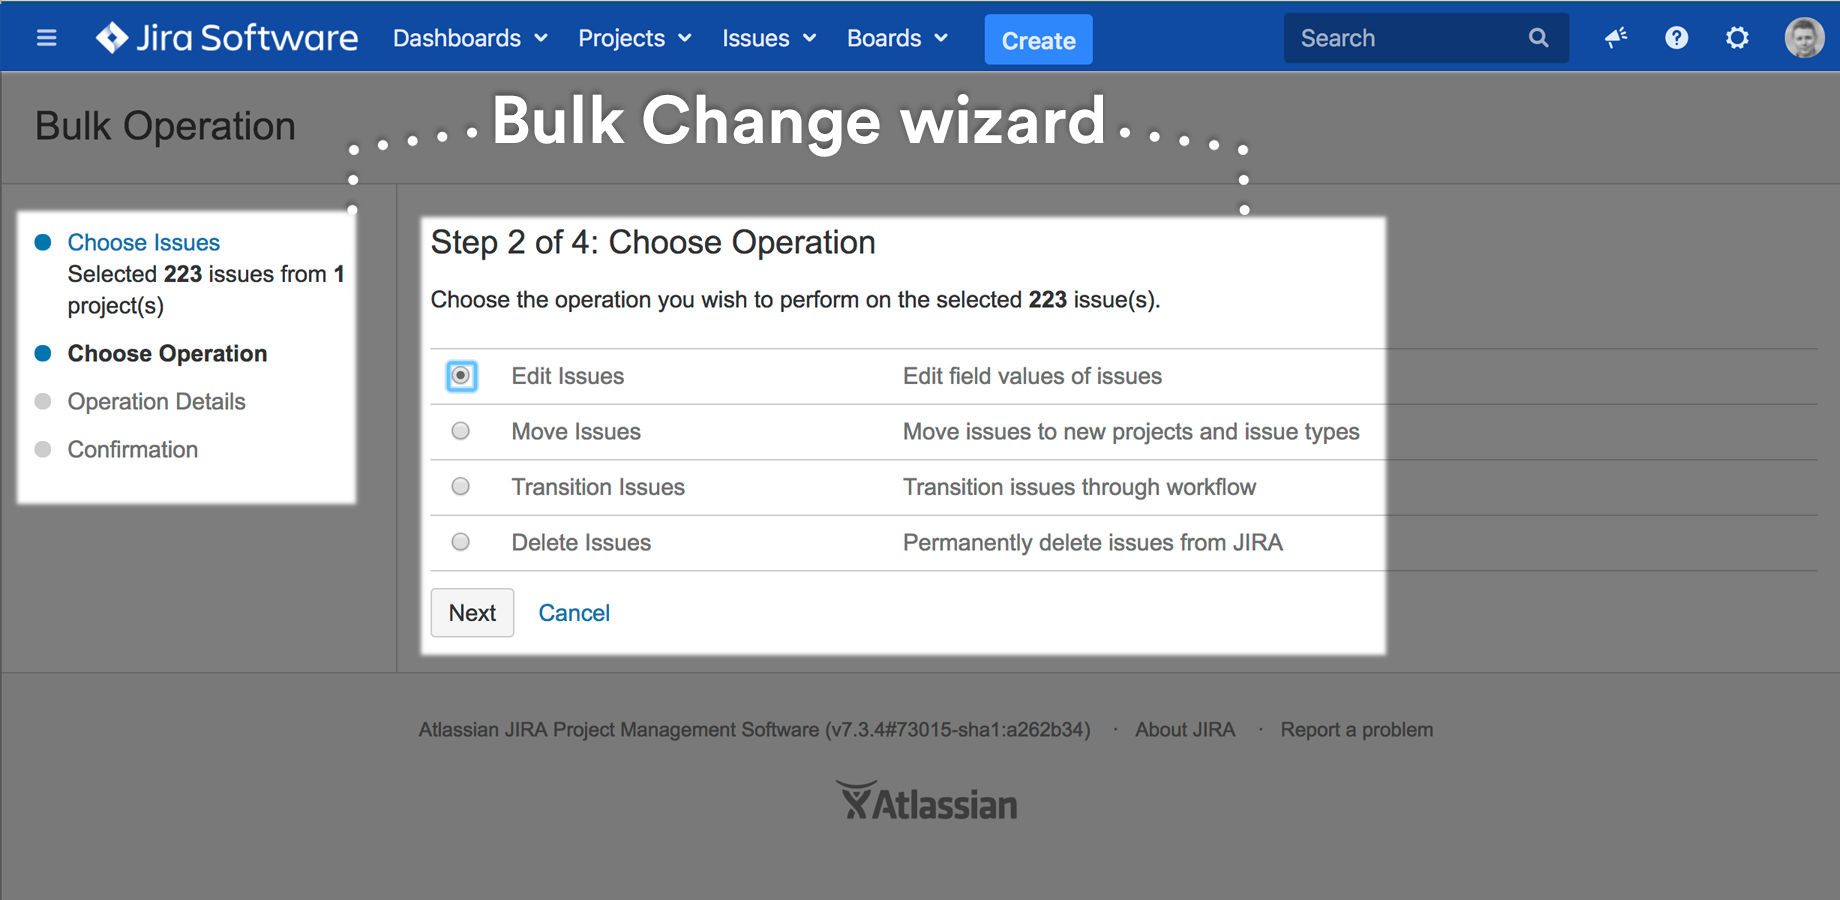The width and height of the screenshot is (1840, 900).
Task: Open the Issues dropdown menu
Action: coord(768,38)
